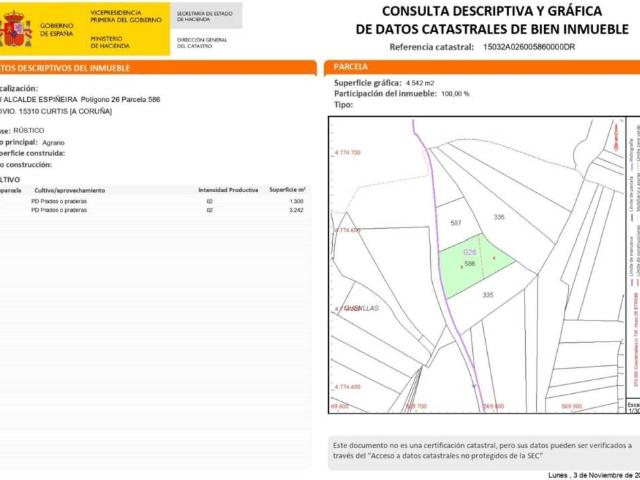
Task: Select the 100,00 % participation value
Action: pos(455,94)
